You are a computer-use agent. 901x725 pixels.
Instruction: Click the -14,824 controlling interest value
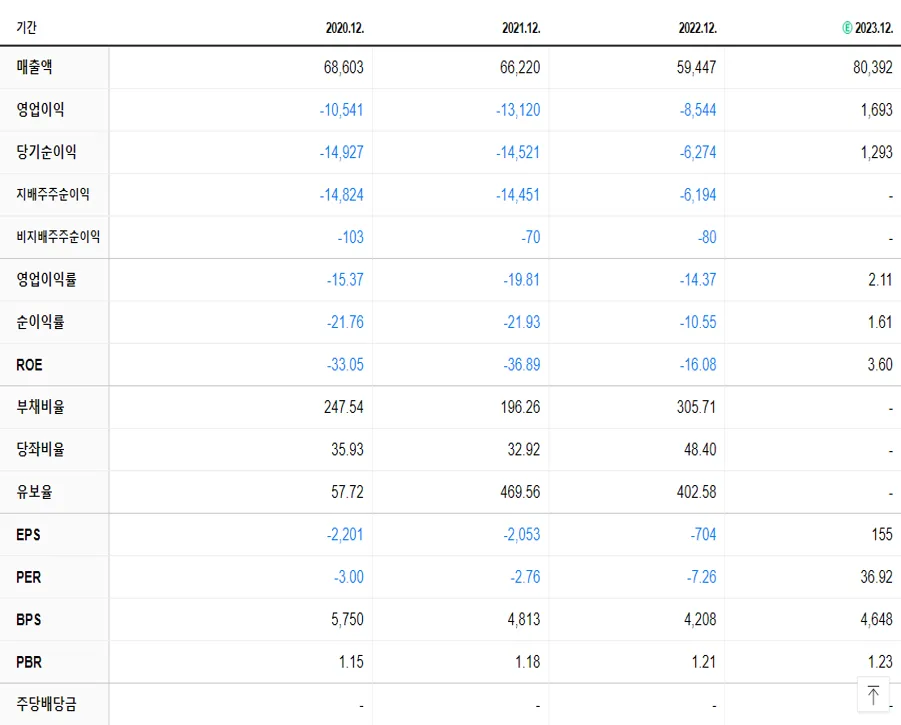pyautogui.click(x=341, y=195)
